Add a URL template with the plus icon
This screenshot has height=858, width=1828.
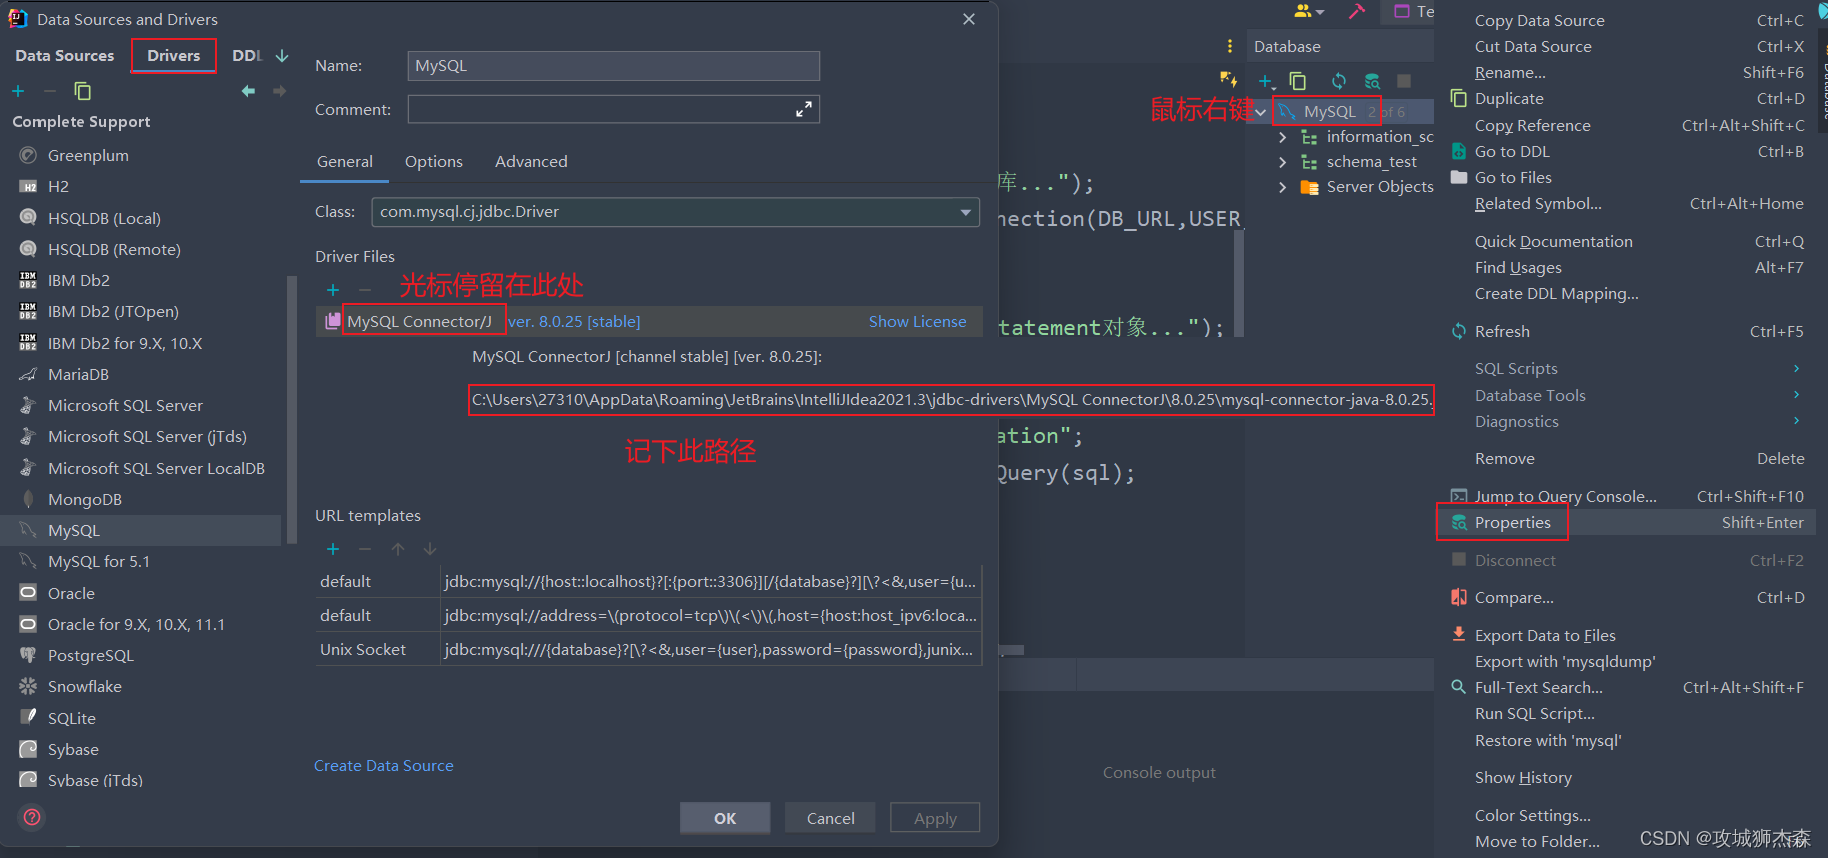tap(333, 549)
